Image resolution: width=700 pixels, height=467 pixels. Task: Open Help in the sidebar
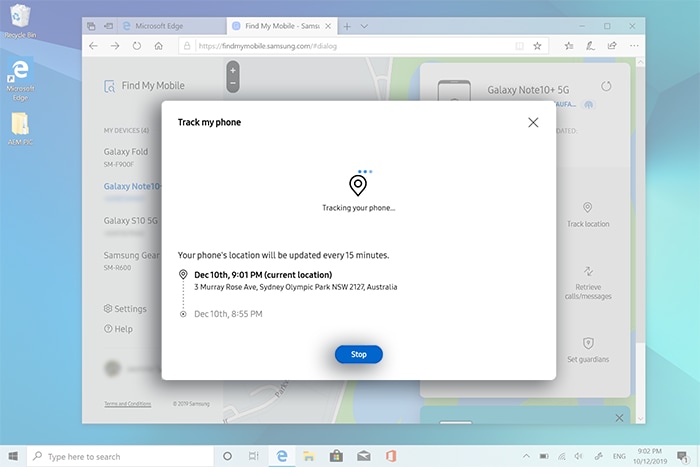pyautogui.click(x=119, y=329)
